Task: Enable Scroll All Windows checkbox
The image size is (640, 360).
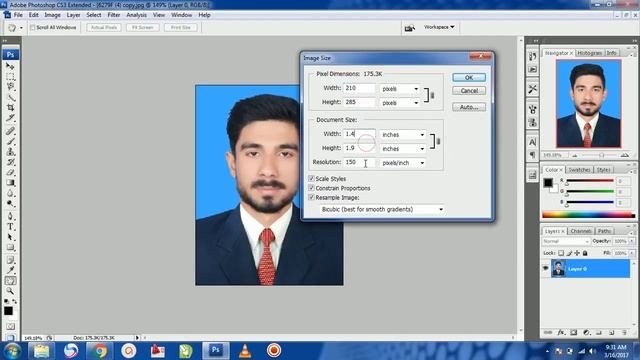Action: pos(33,27)
